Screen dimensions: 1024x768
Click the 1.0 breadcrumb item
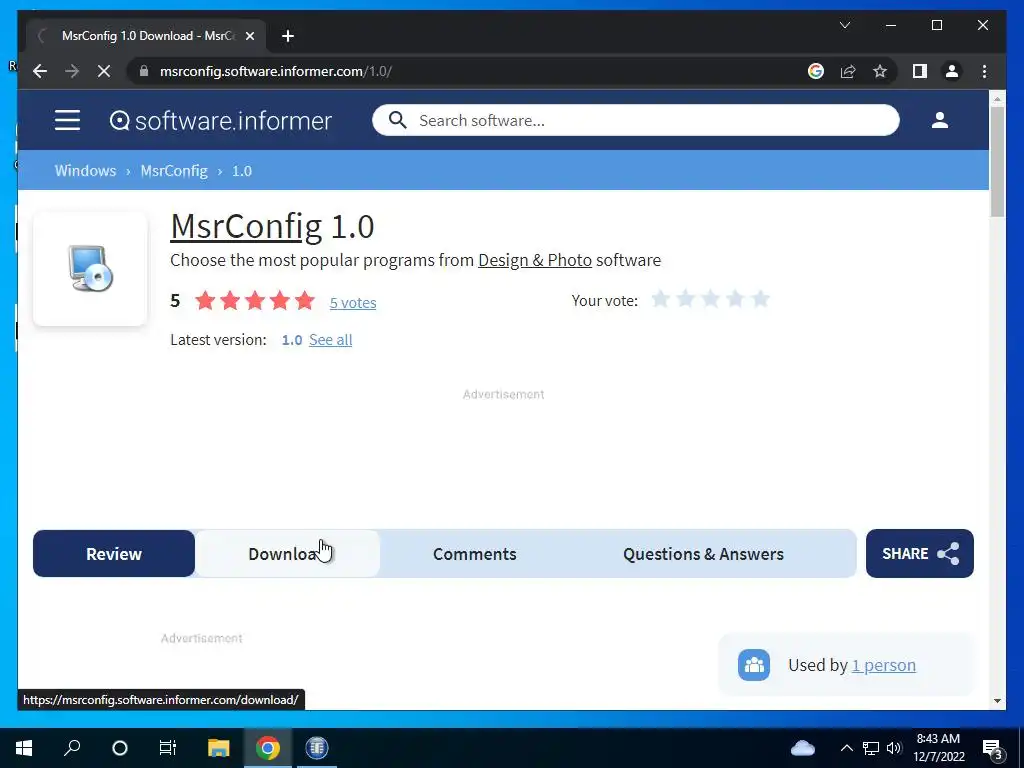pos(242,170)
